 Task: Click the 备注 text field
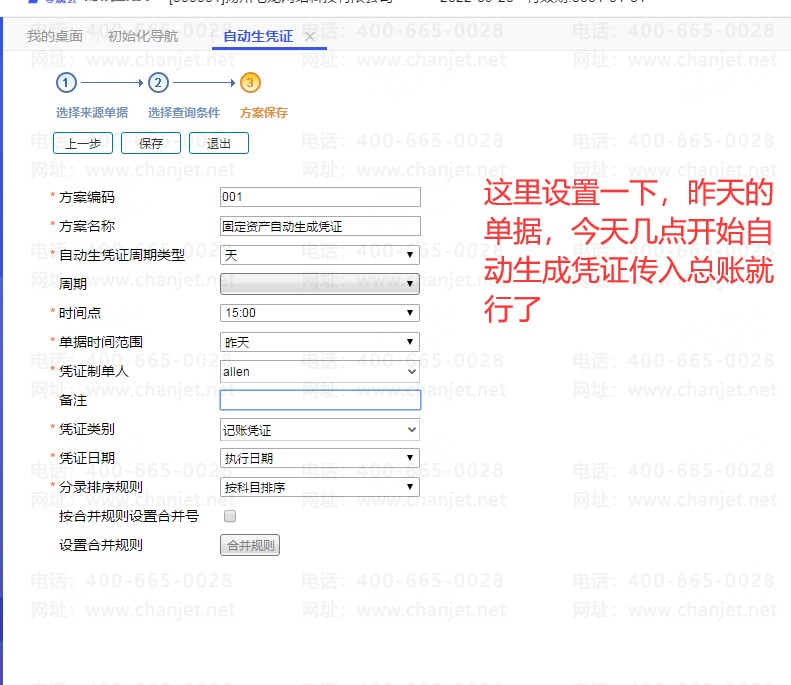tap(320, 400)
